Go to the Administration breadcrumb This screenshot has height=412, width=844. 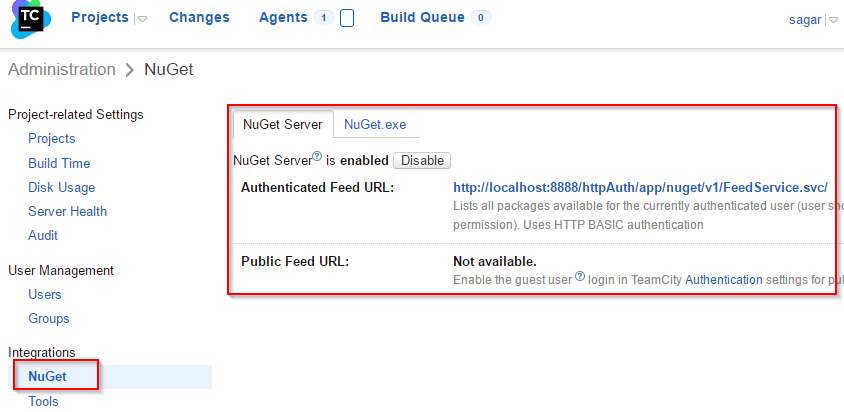[x=62, y=69]
